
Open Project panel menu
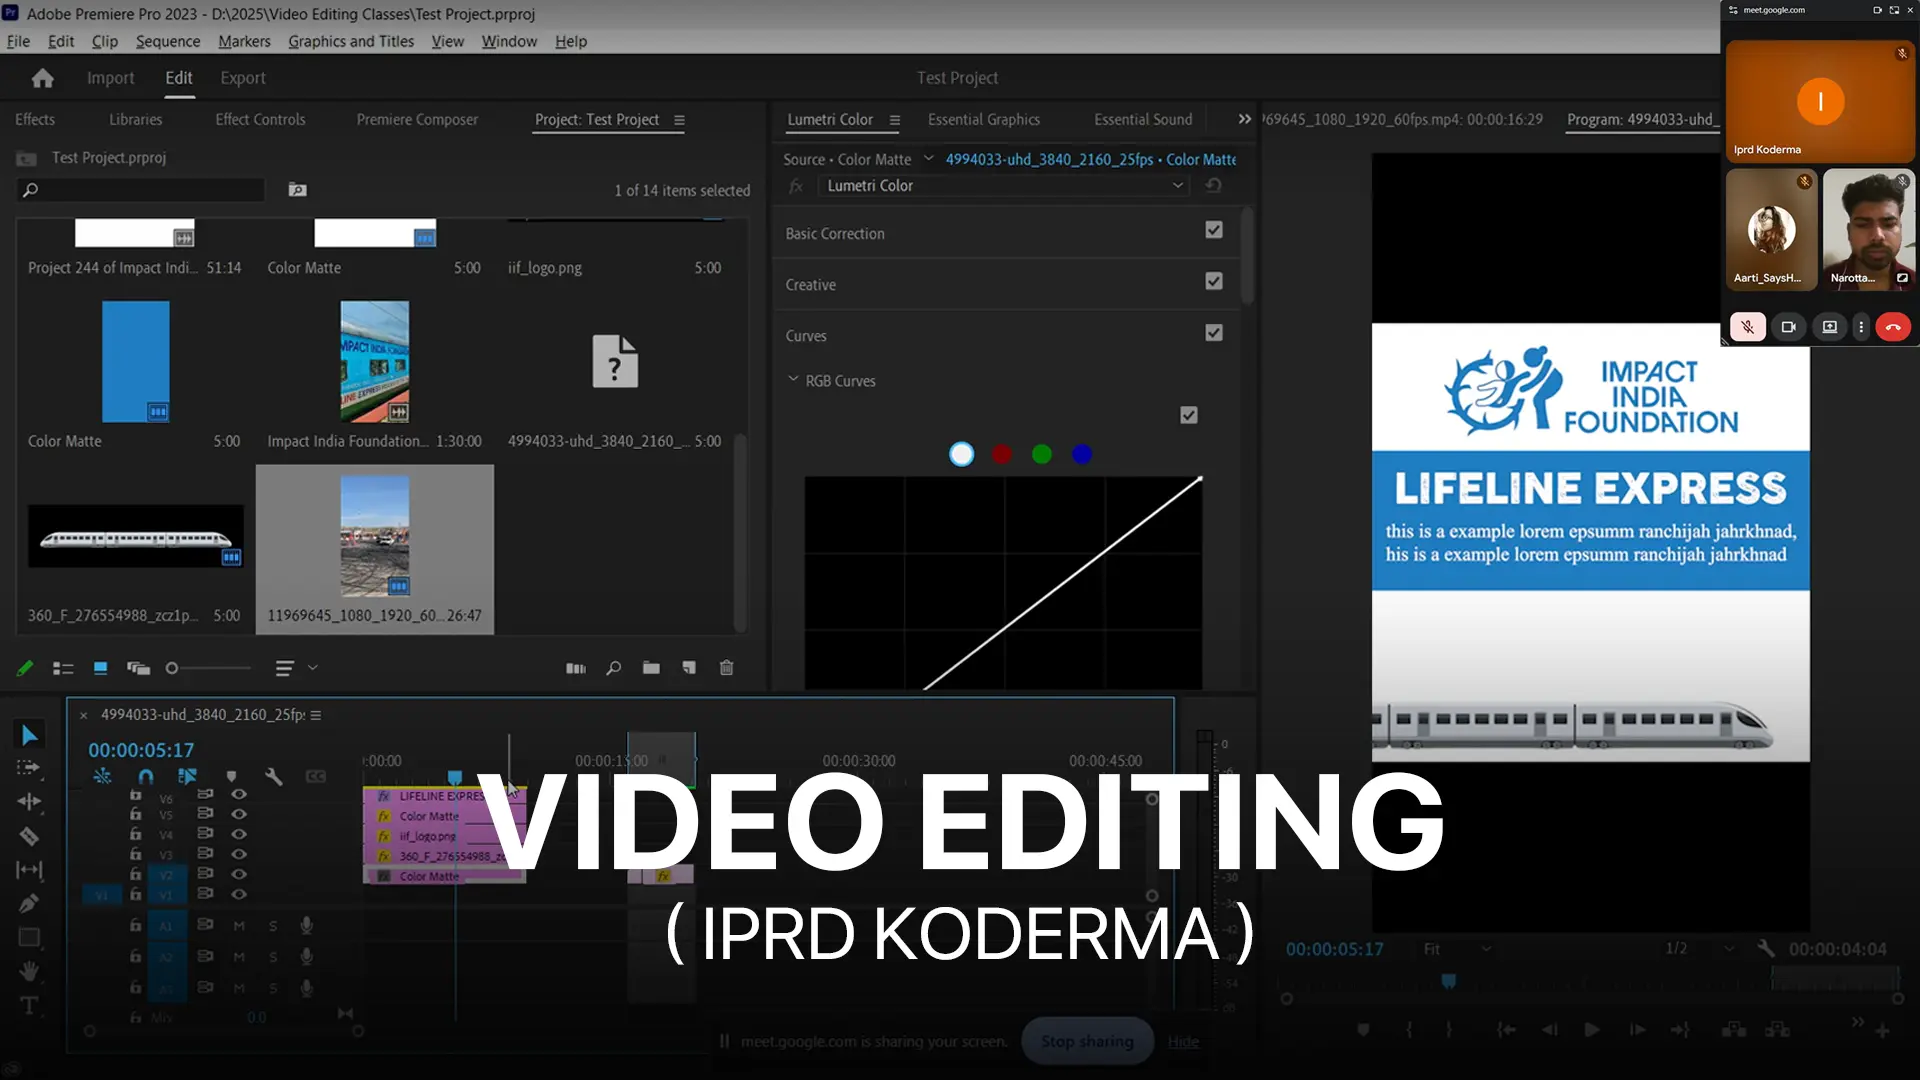[x=679, y=120]
